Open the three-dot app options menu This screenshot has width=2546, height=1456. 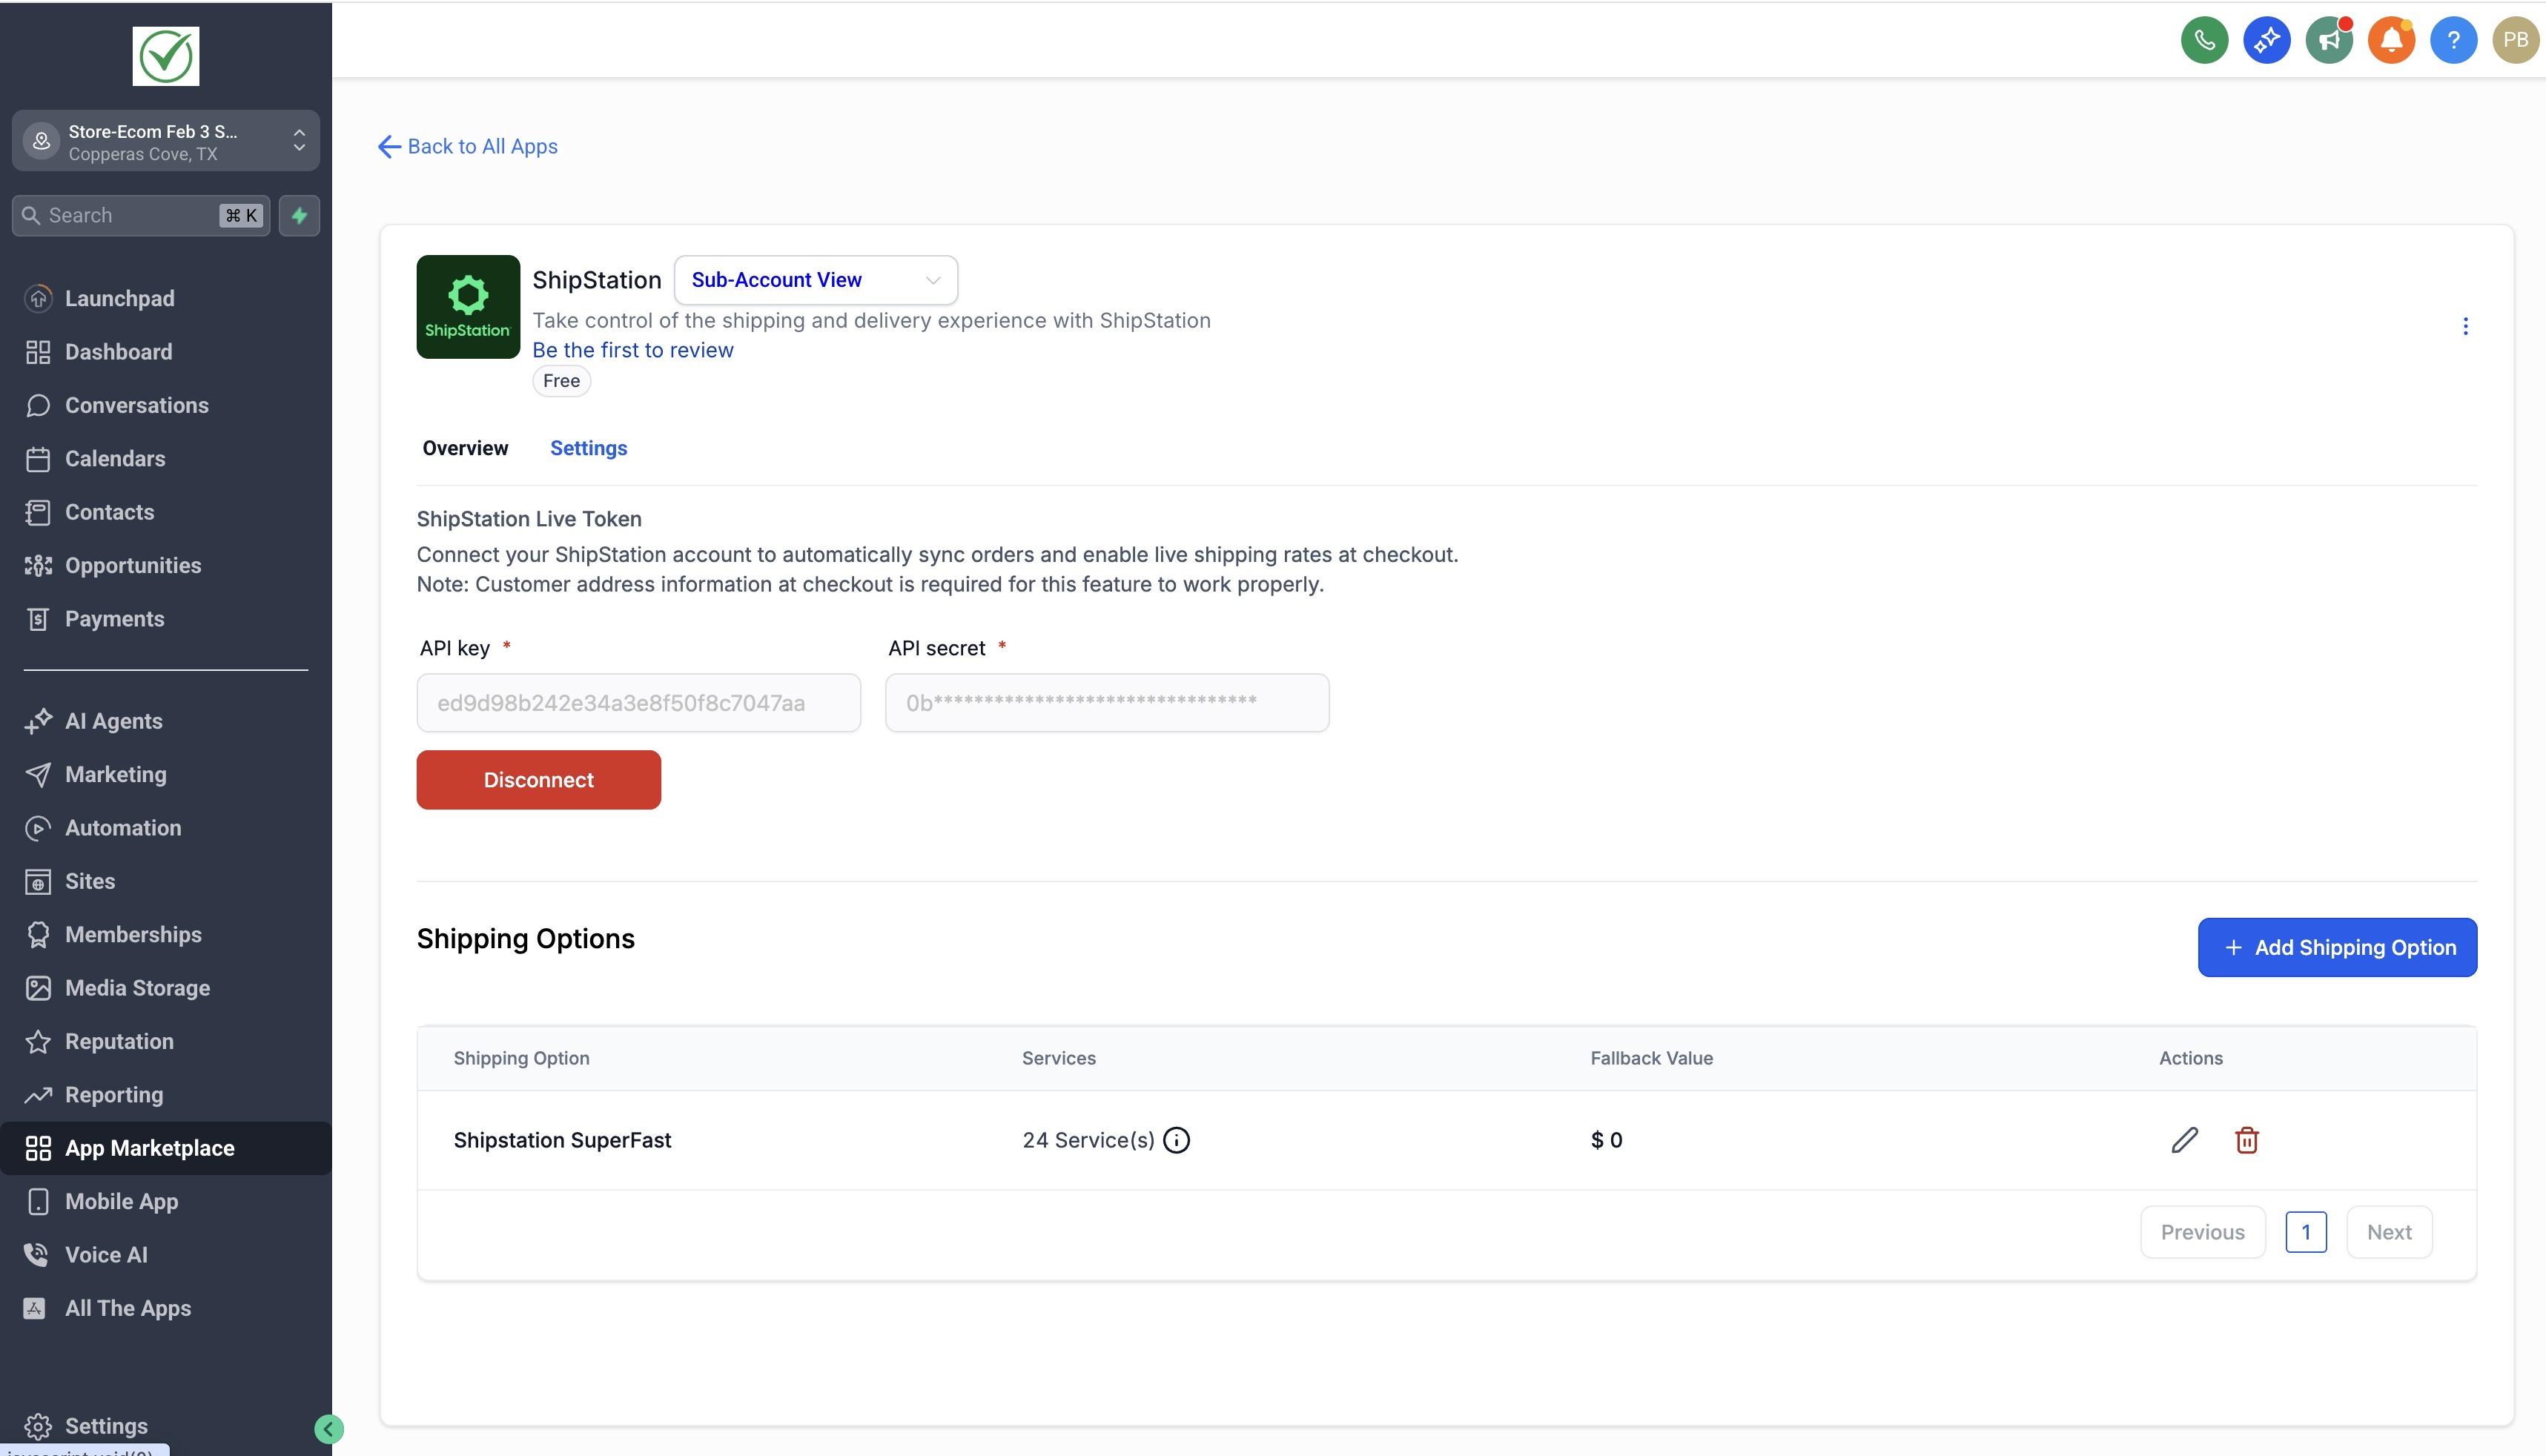pyautogui.click(x=2465, y=326)
